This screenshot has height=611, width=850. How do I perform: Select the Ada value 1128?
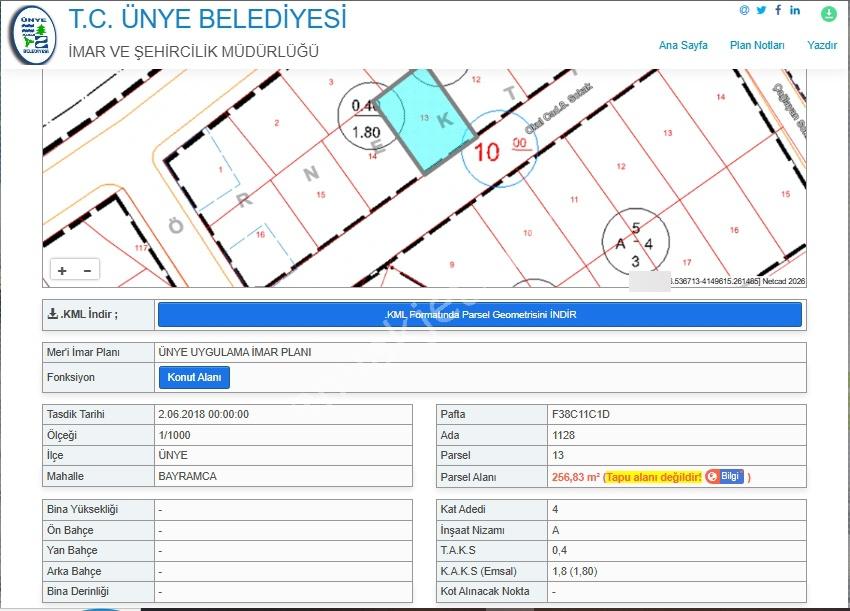(x=563, y=435)
